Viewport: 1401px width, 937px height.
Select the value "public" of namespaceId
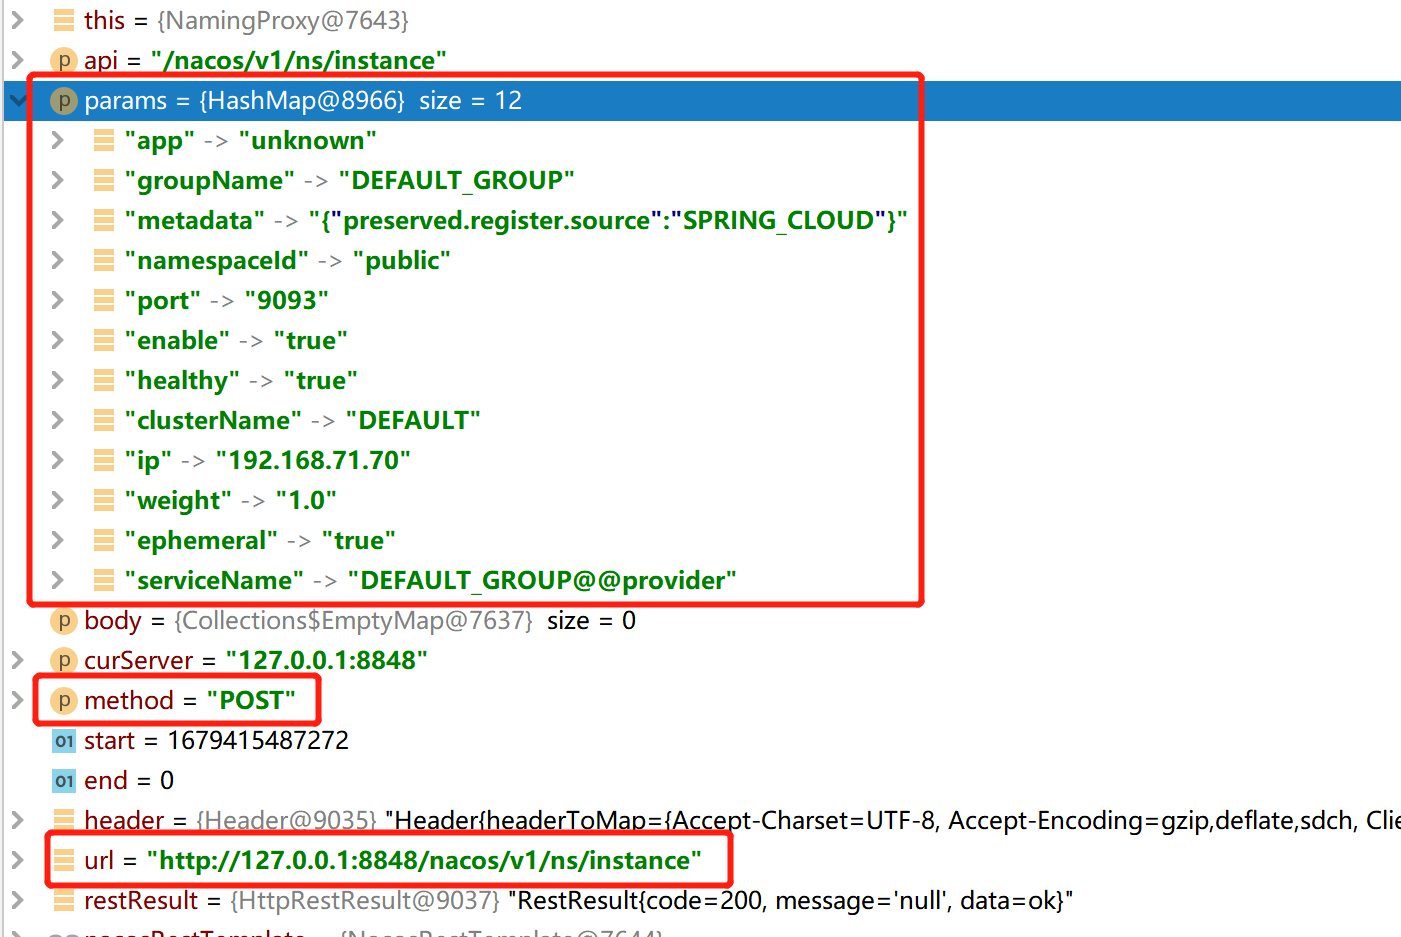(x=402, y=261)
